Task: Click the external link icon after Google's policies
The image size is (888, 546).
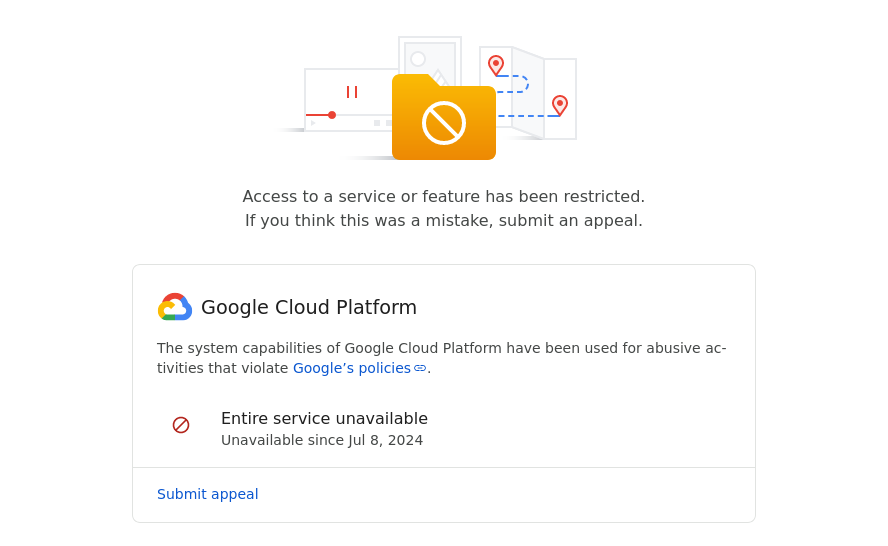Action: [420, 368]
